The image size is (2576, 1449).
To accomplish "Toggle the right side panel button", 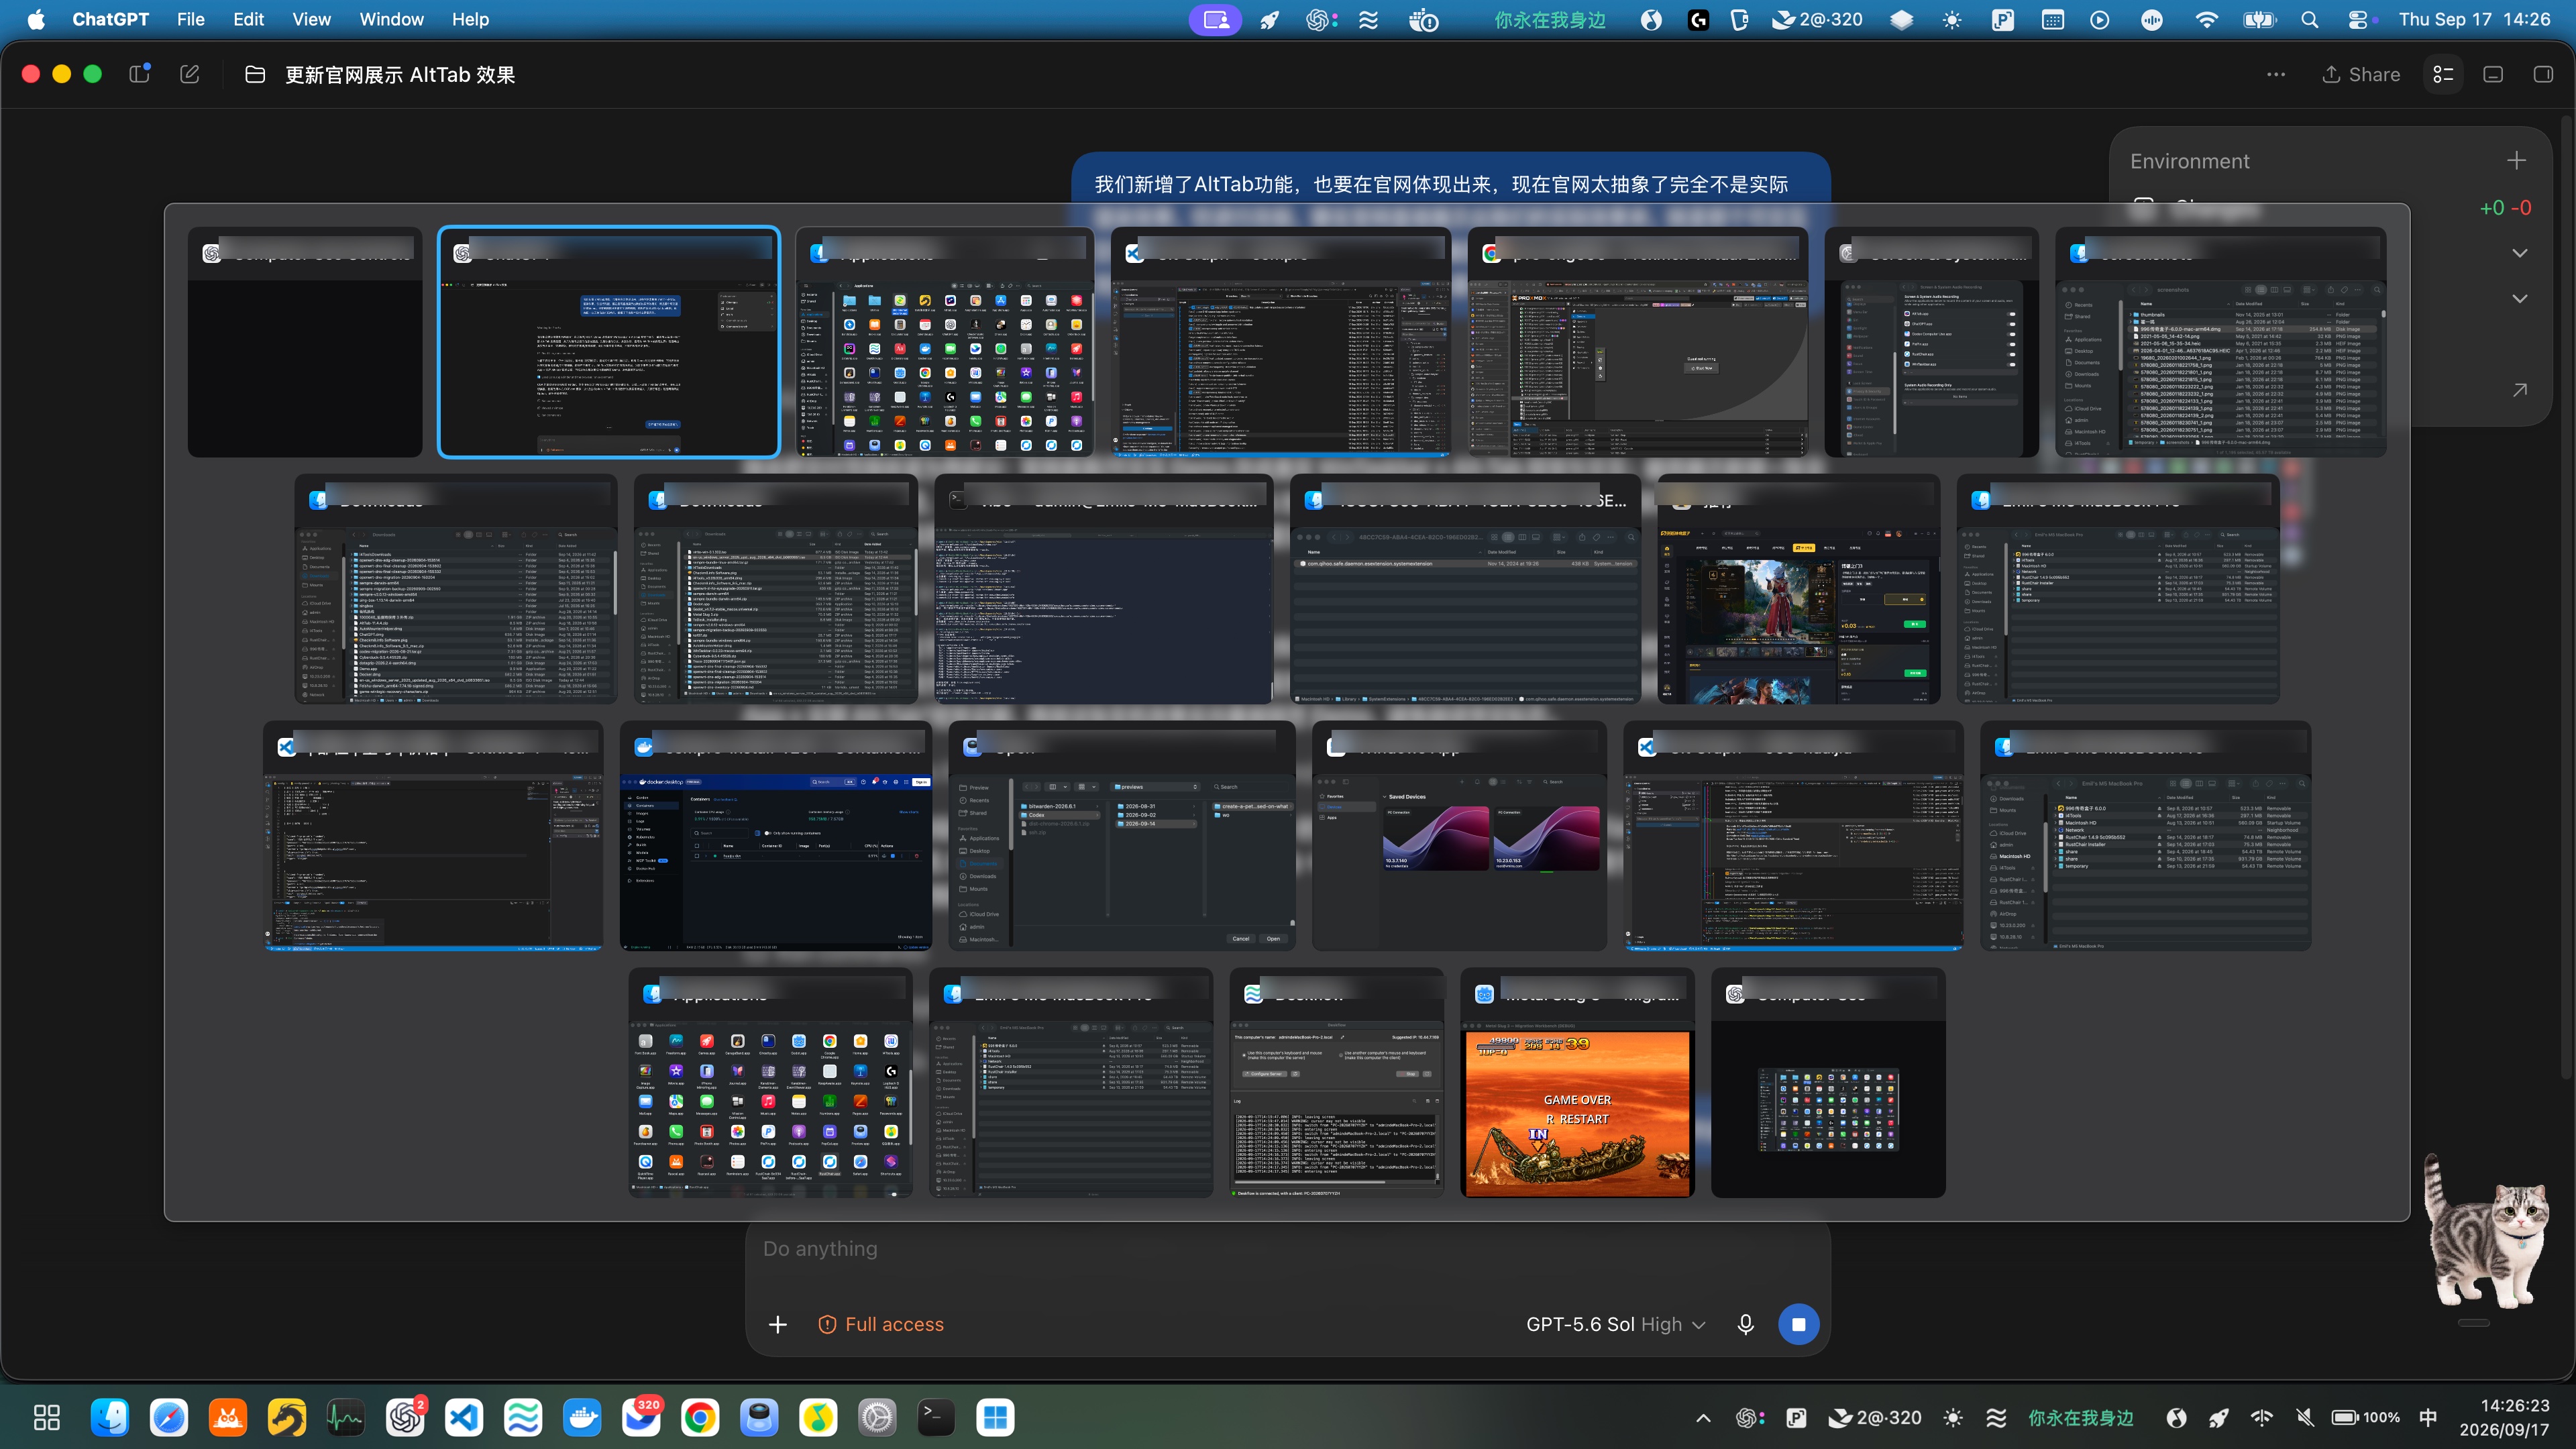I will (x=2543, y=74).
